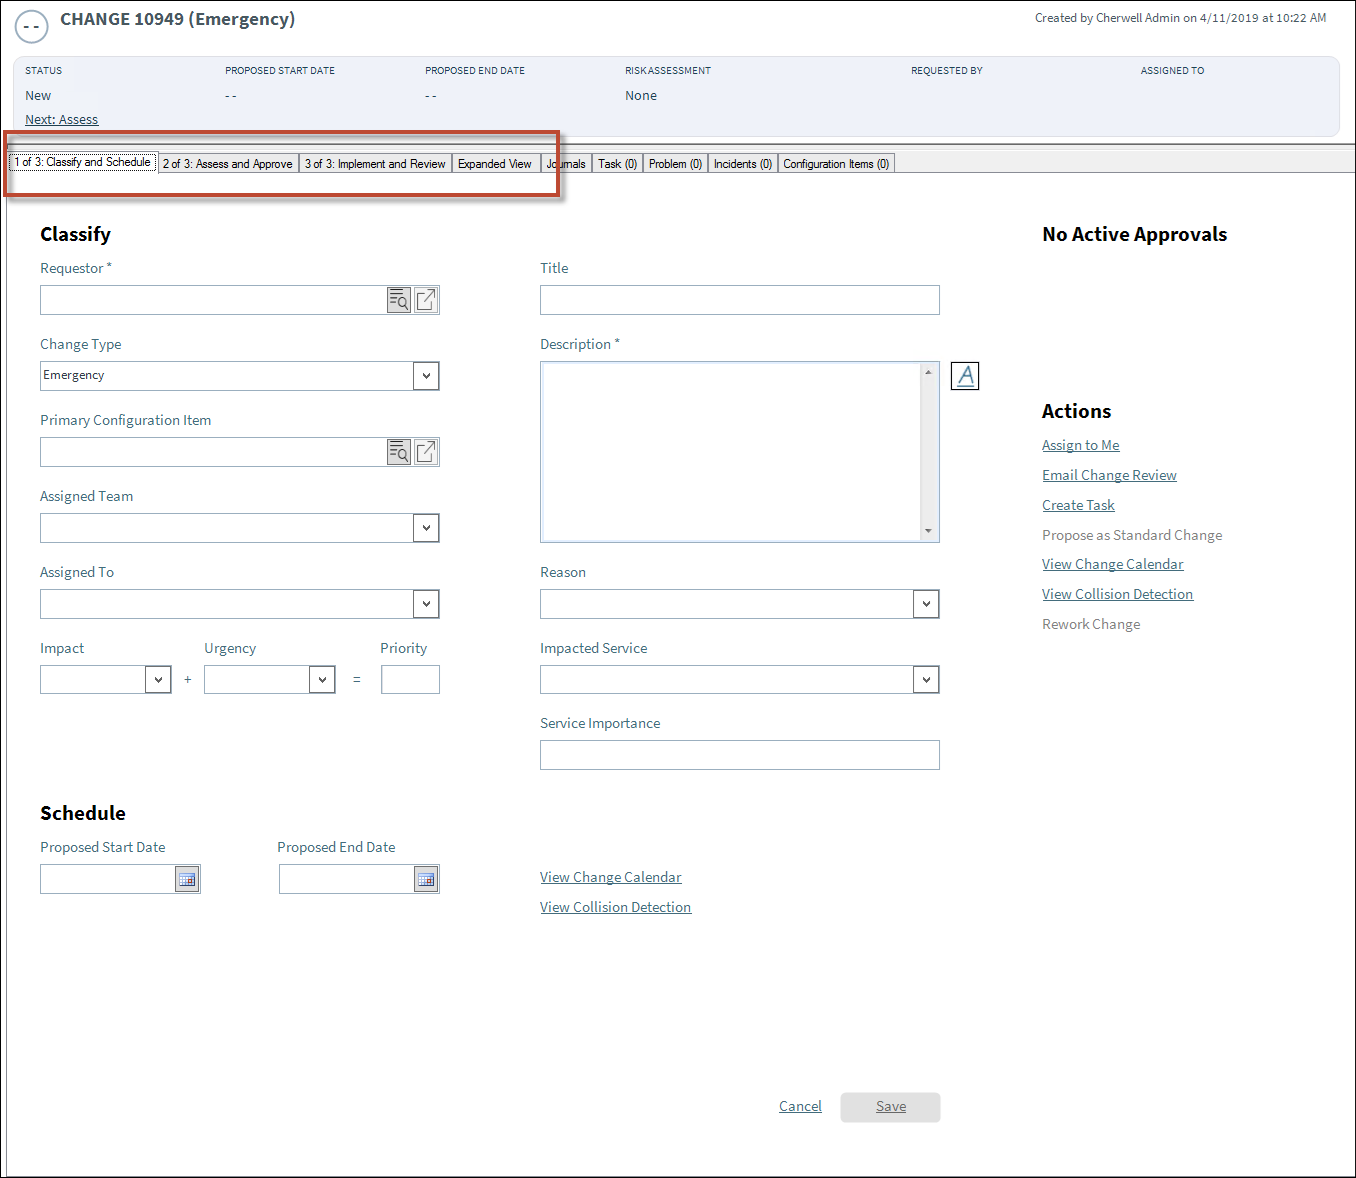The height and width of the screenshot is (1178, 1356).
Task: Click the round status icon beside the Change title
Action: (x=32, y=26)
